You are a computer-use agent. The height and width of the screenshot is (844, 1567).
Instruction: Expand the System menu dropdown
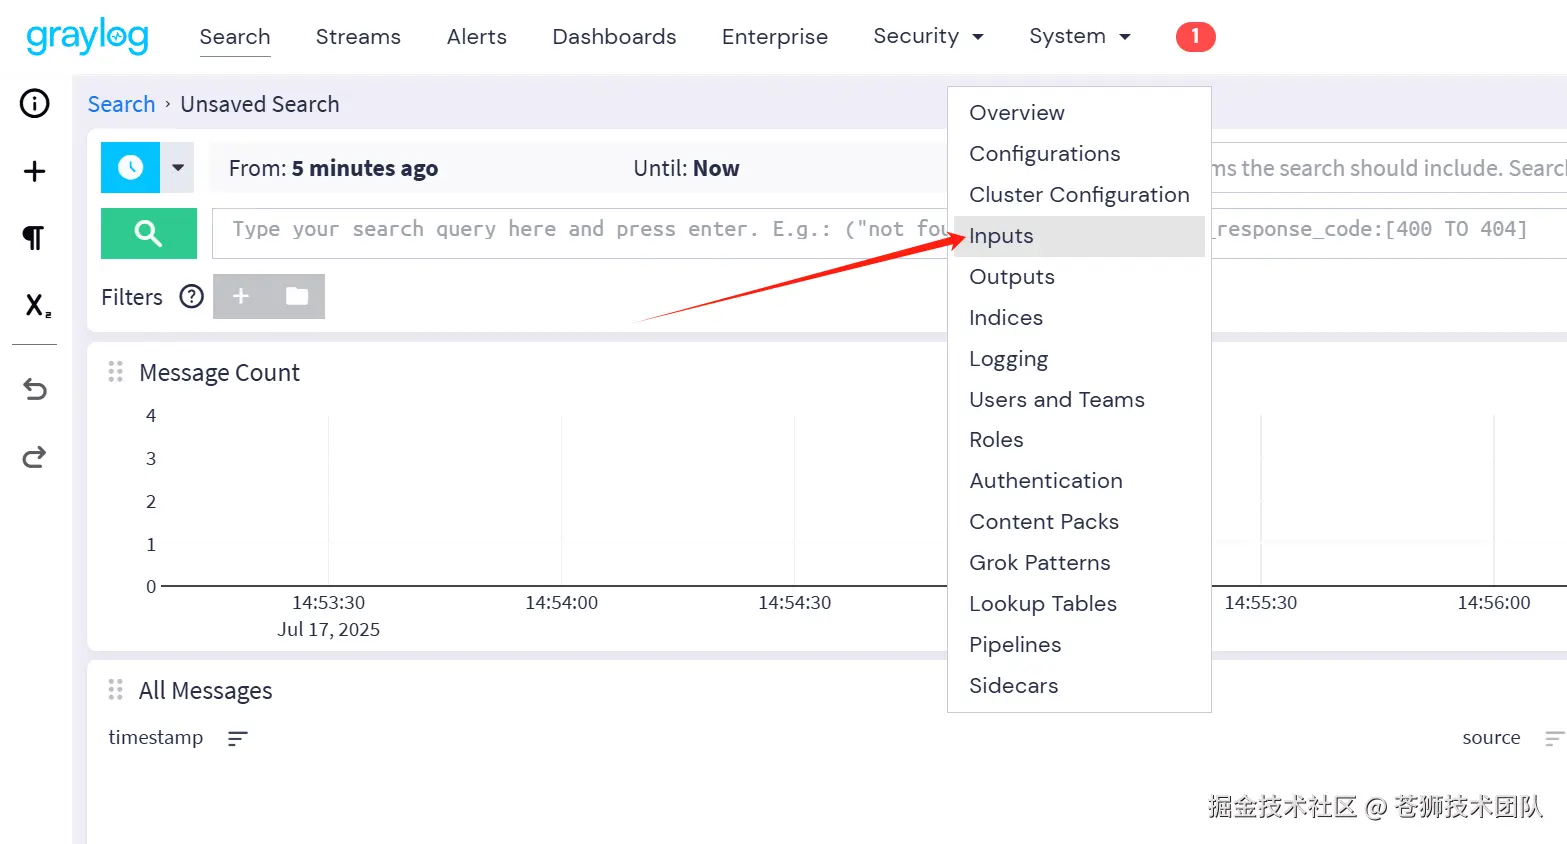tap(1080, 37)
